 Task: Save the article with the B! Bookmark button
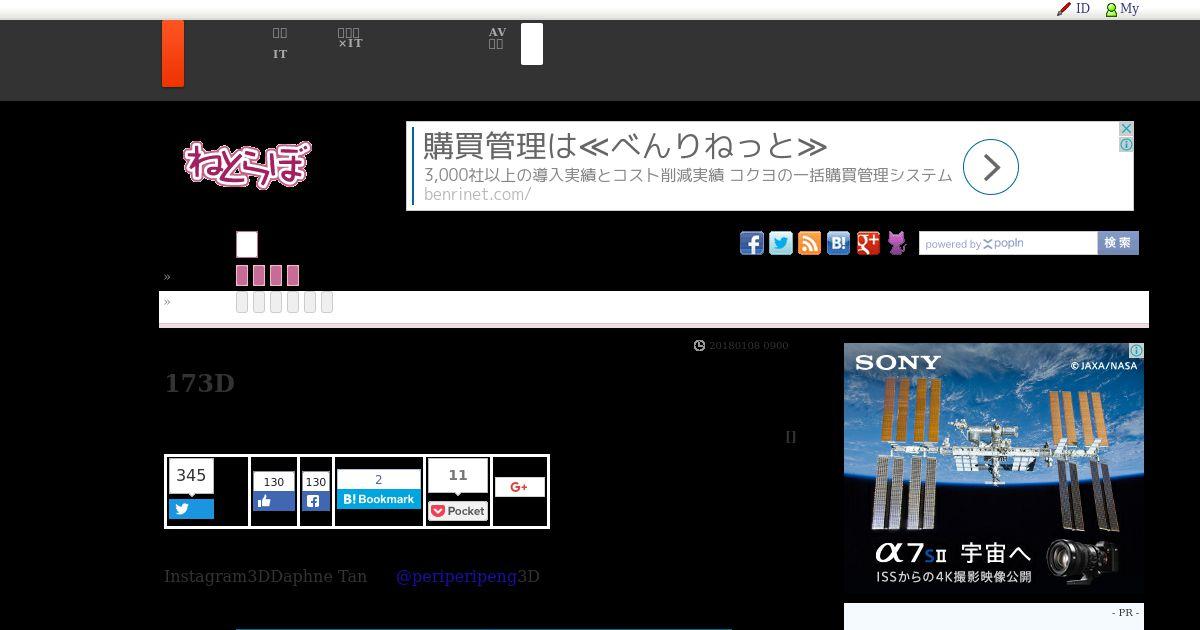click(x=379, y=499)
